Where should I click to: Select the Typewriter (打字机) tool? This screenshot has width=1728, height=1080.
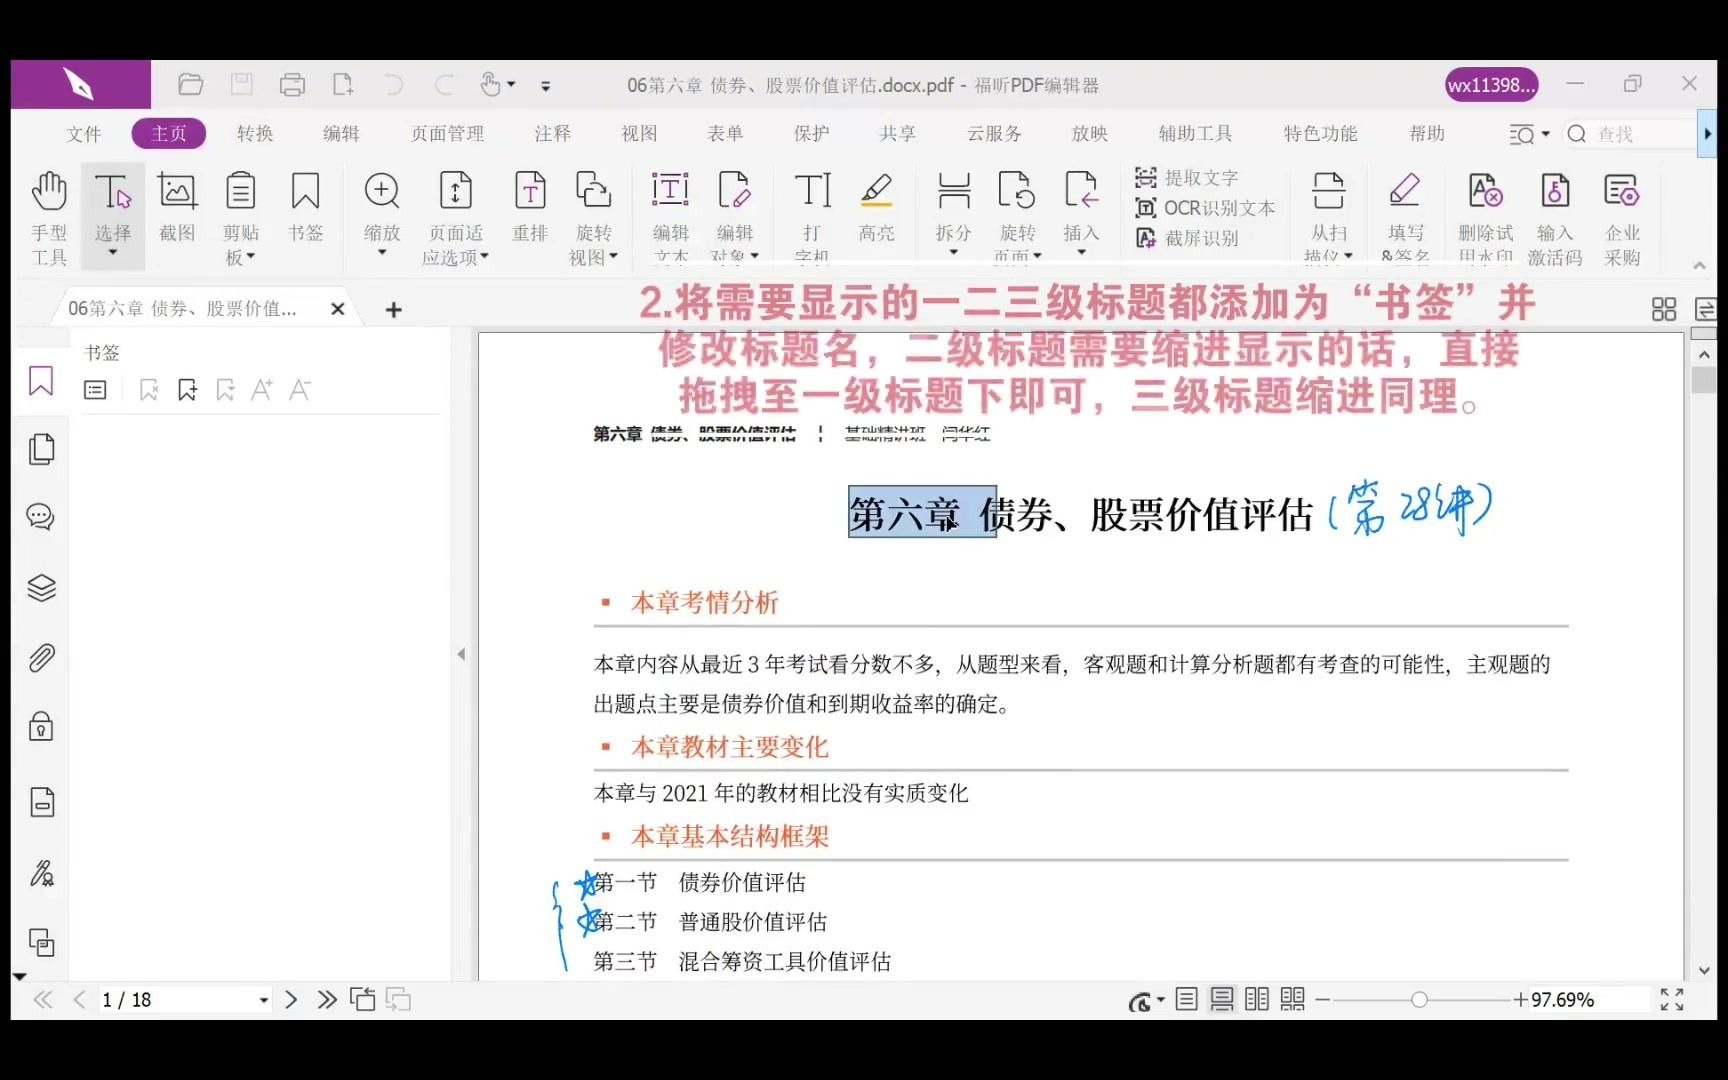click(x=812, y=217)
